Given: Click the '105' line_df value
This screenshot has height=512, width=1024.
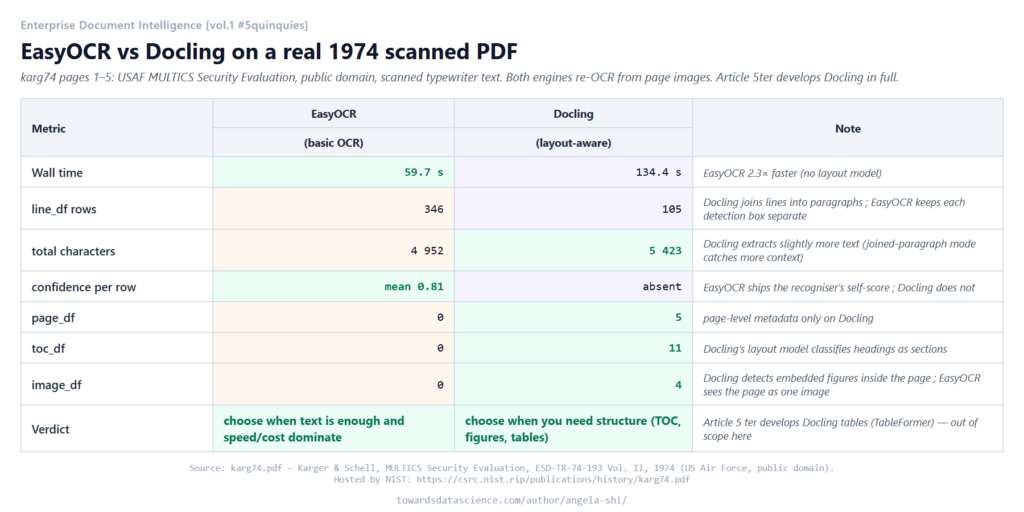Looking at the screenshot, I should coord(672,209).
